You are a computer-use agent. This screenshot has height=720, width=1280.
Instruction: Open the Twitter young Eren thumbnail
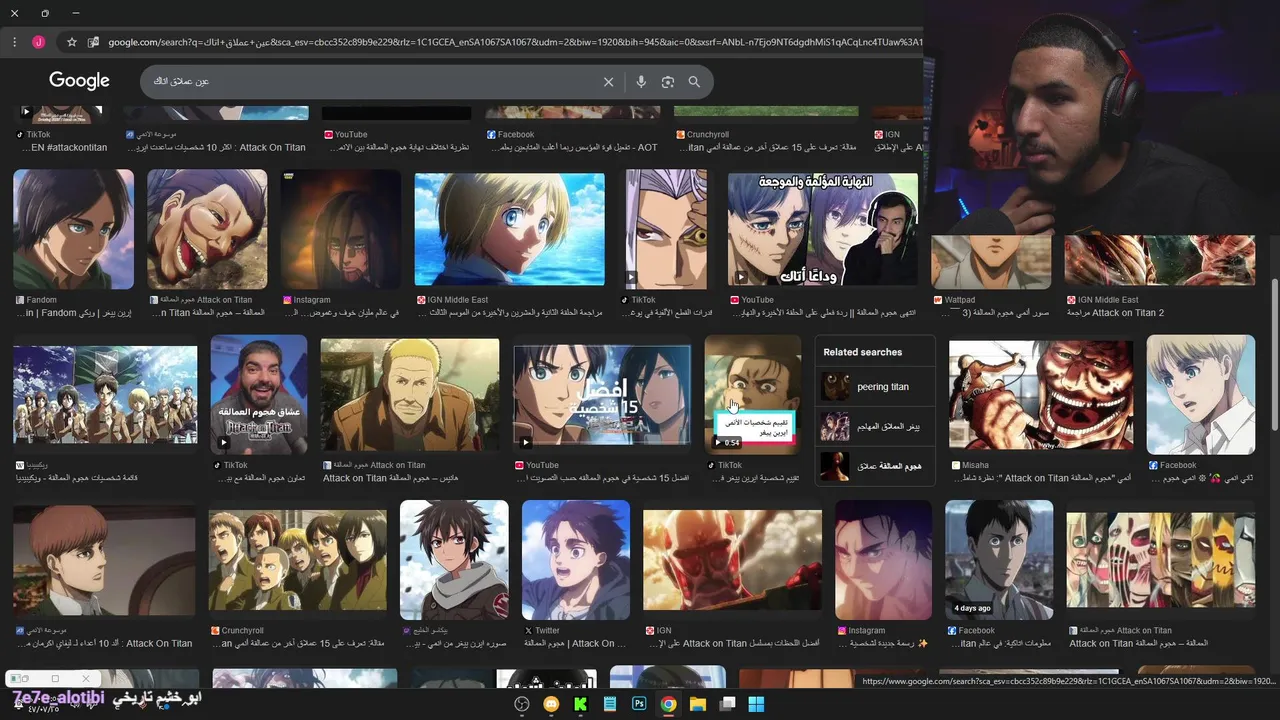576,560
